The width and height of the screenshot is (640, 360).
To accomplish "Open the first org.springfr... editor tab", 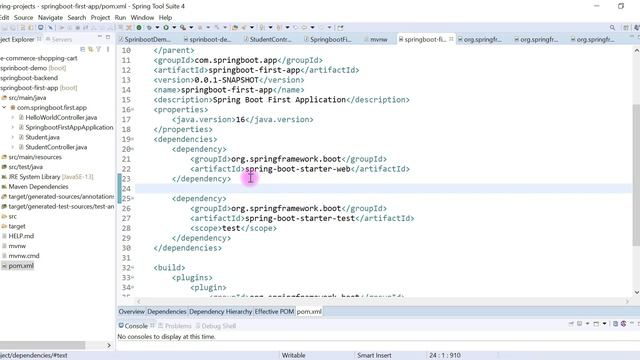I will click(480, 39).
